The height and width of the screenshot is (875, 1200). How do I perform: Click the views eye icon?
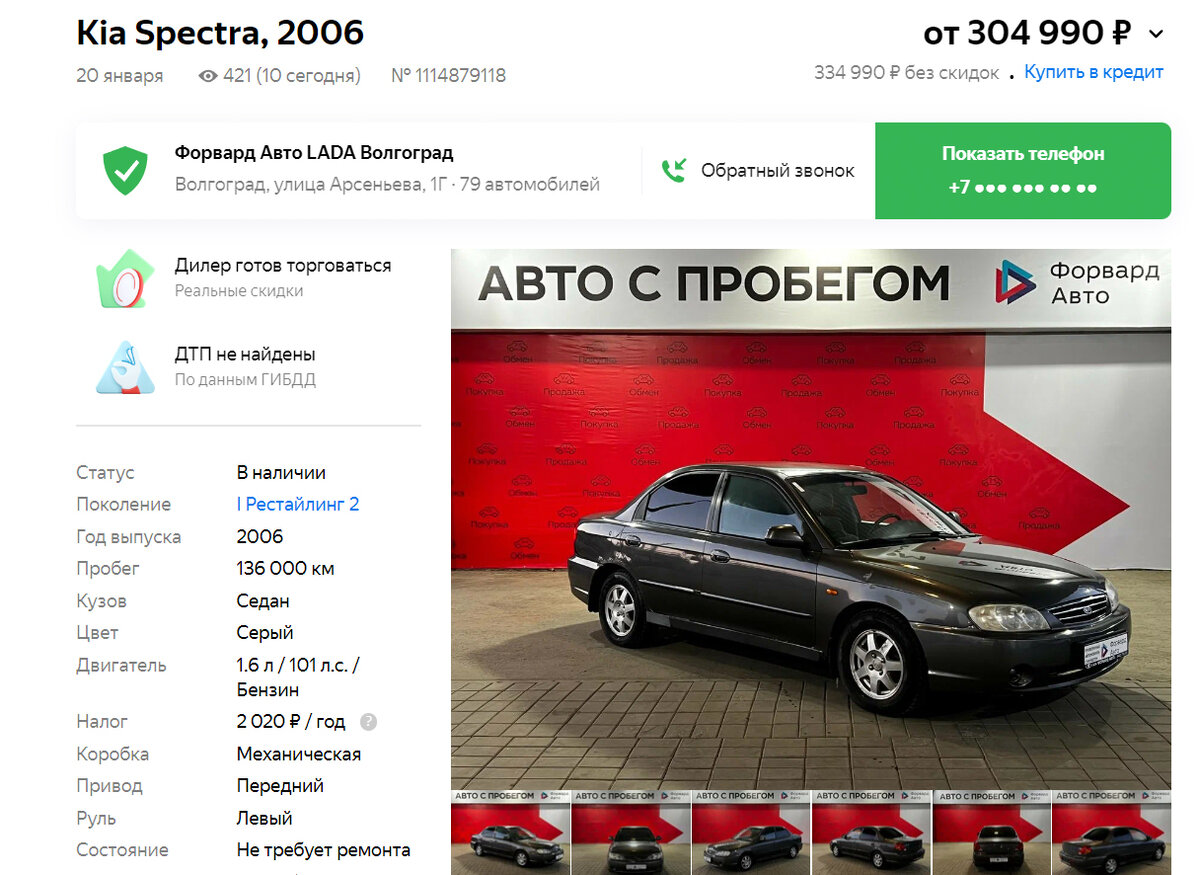208,76
